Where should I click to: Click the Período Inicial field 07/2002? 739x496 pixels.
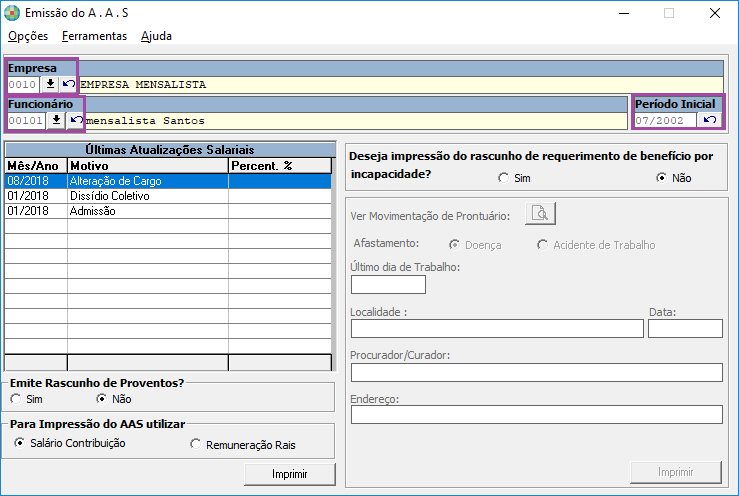pos(665,120)
